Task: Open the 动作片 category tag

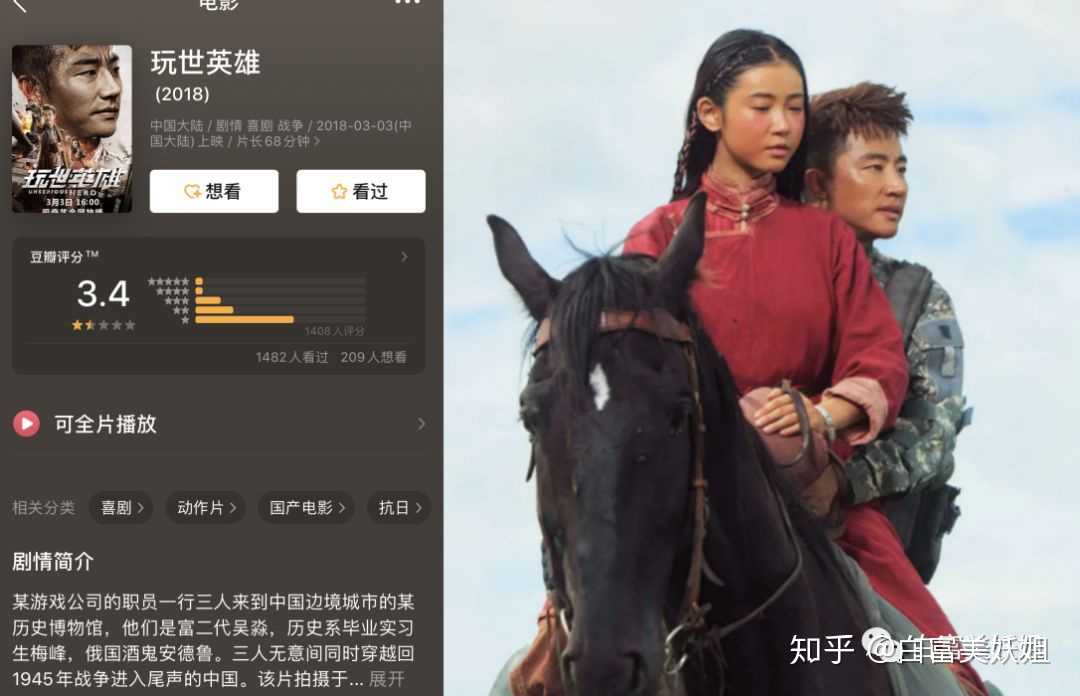Action: [x=206, y=507]
